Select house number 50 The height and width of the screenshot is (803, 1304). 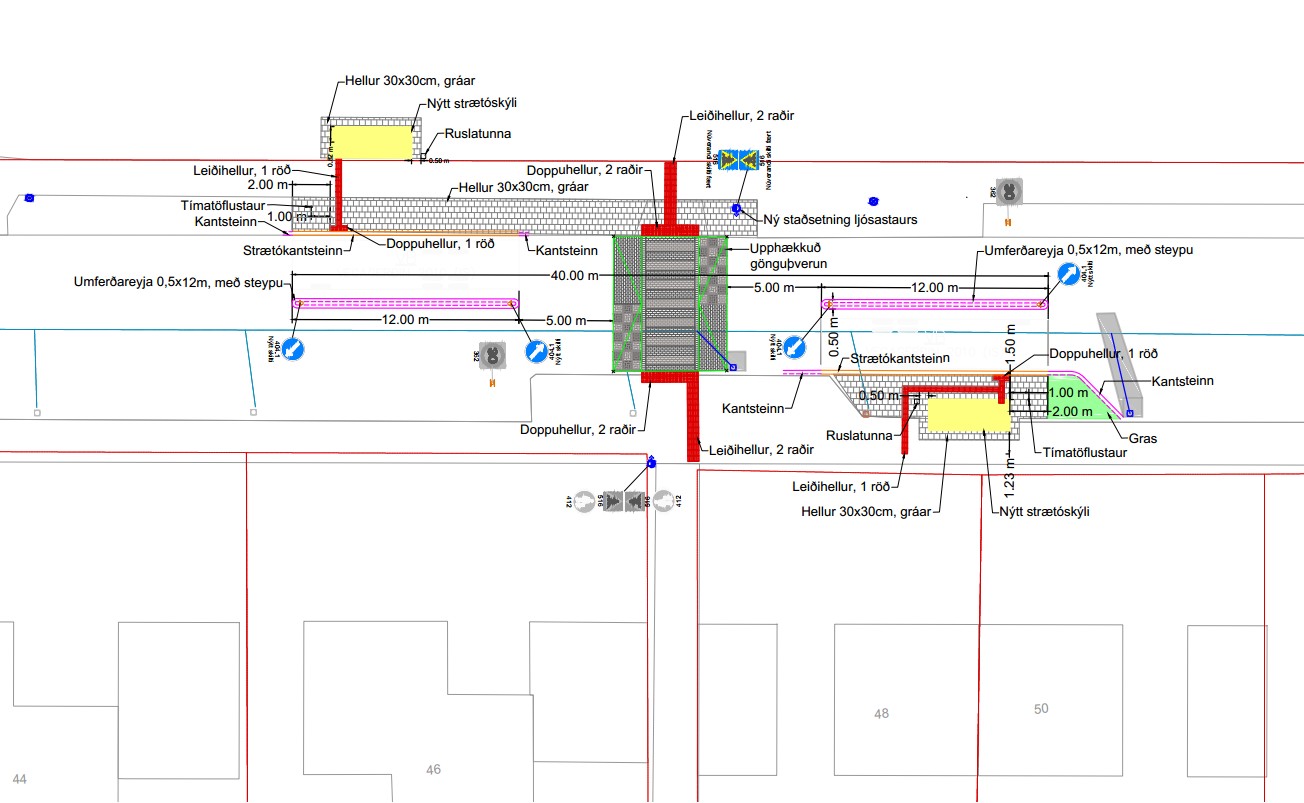click(x=1041, y=708)
